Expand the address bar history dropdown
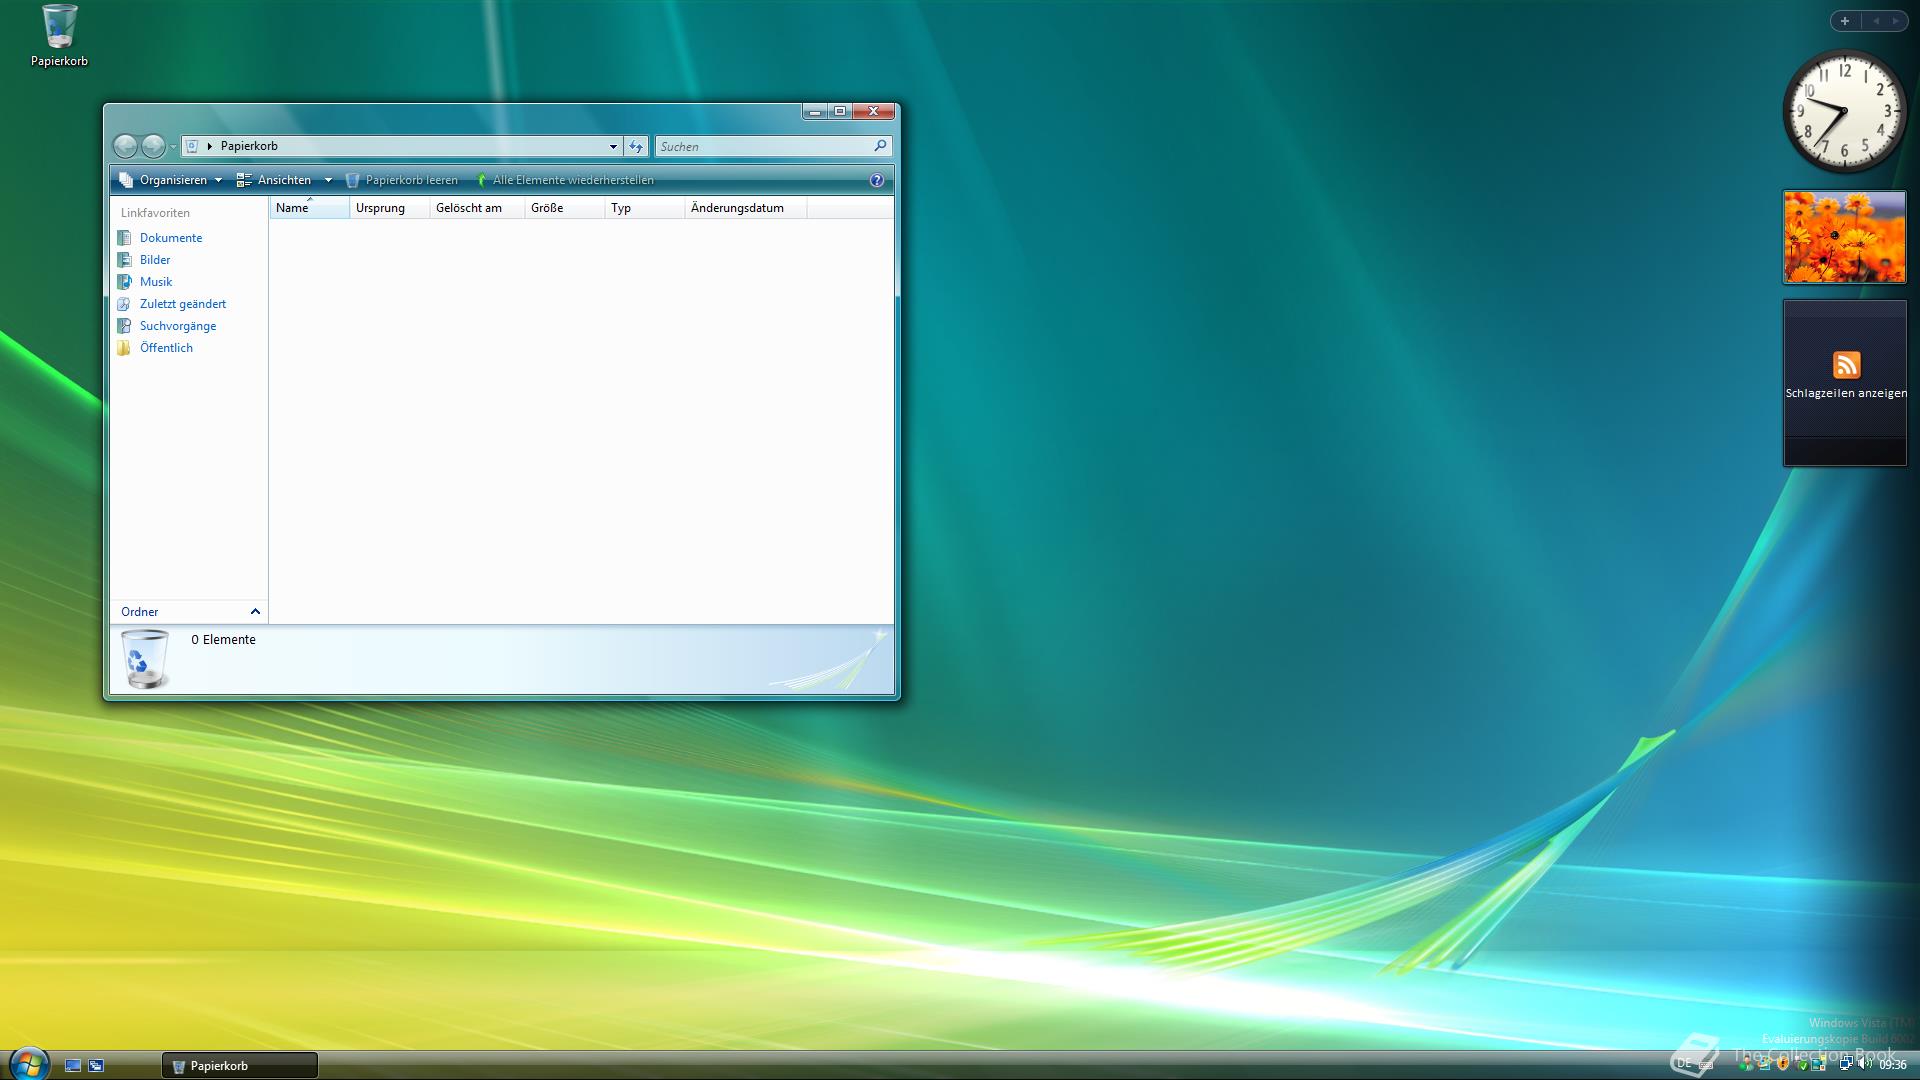 click(x=613, y=146)
